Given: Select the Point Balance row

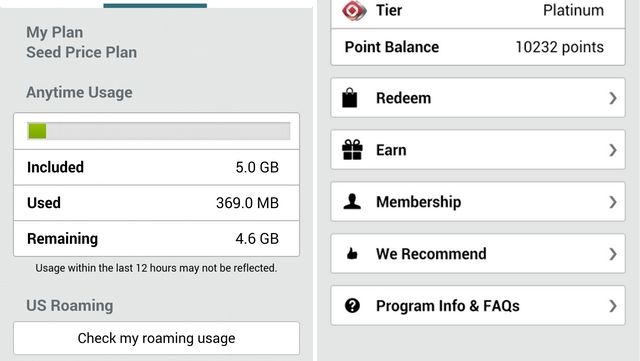Looking at the screenshot, I should (x=478, y=47).
